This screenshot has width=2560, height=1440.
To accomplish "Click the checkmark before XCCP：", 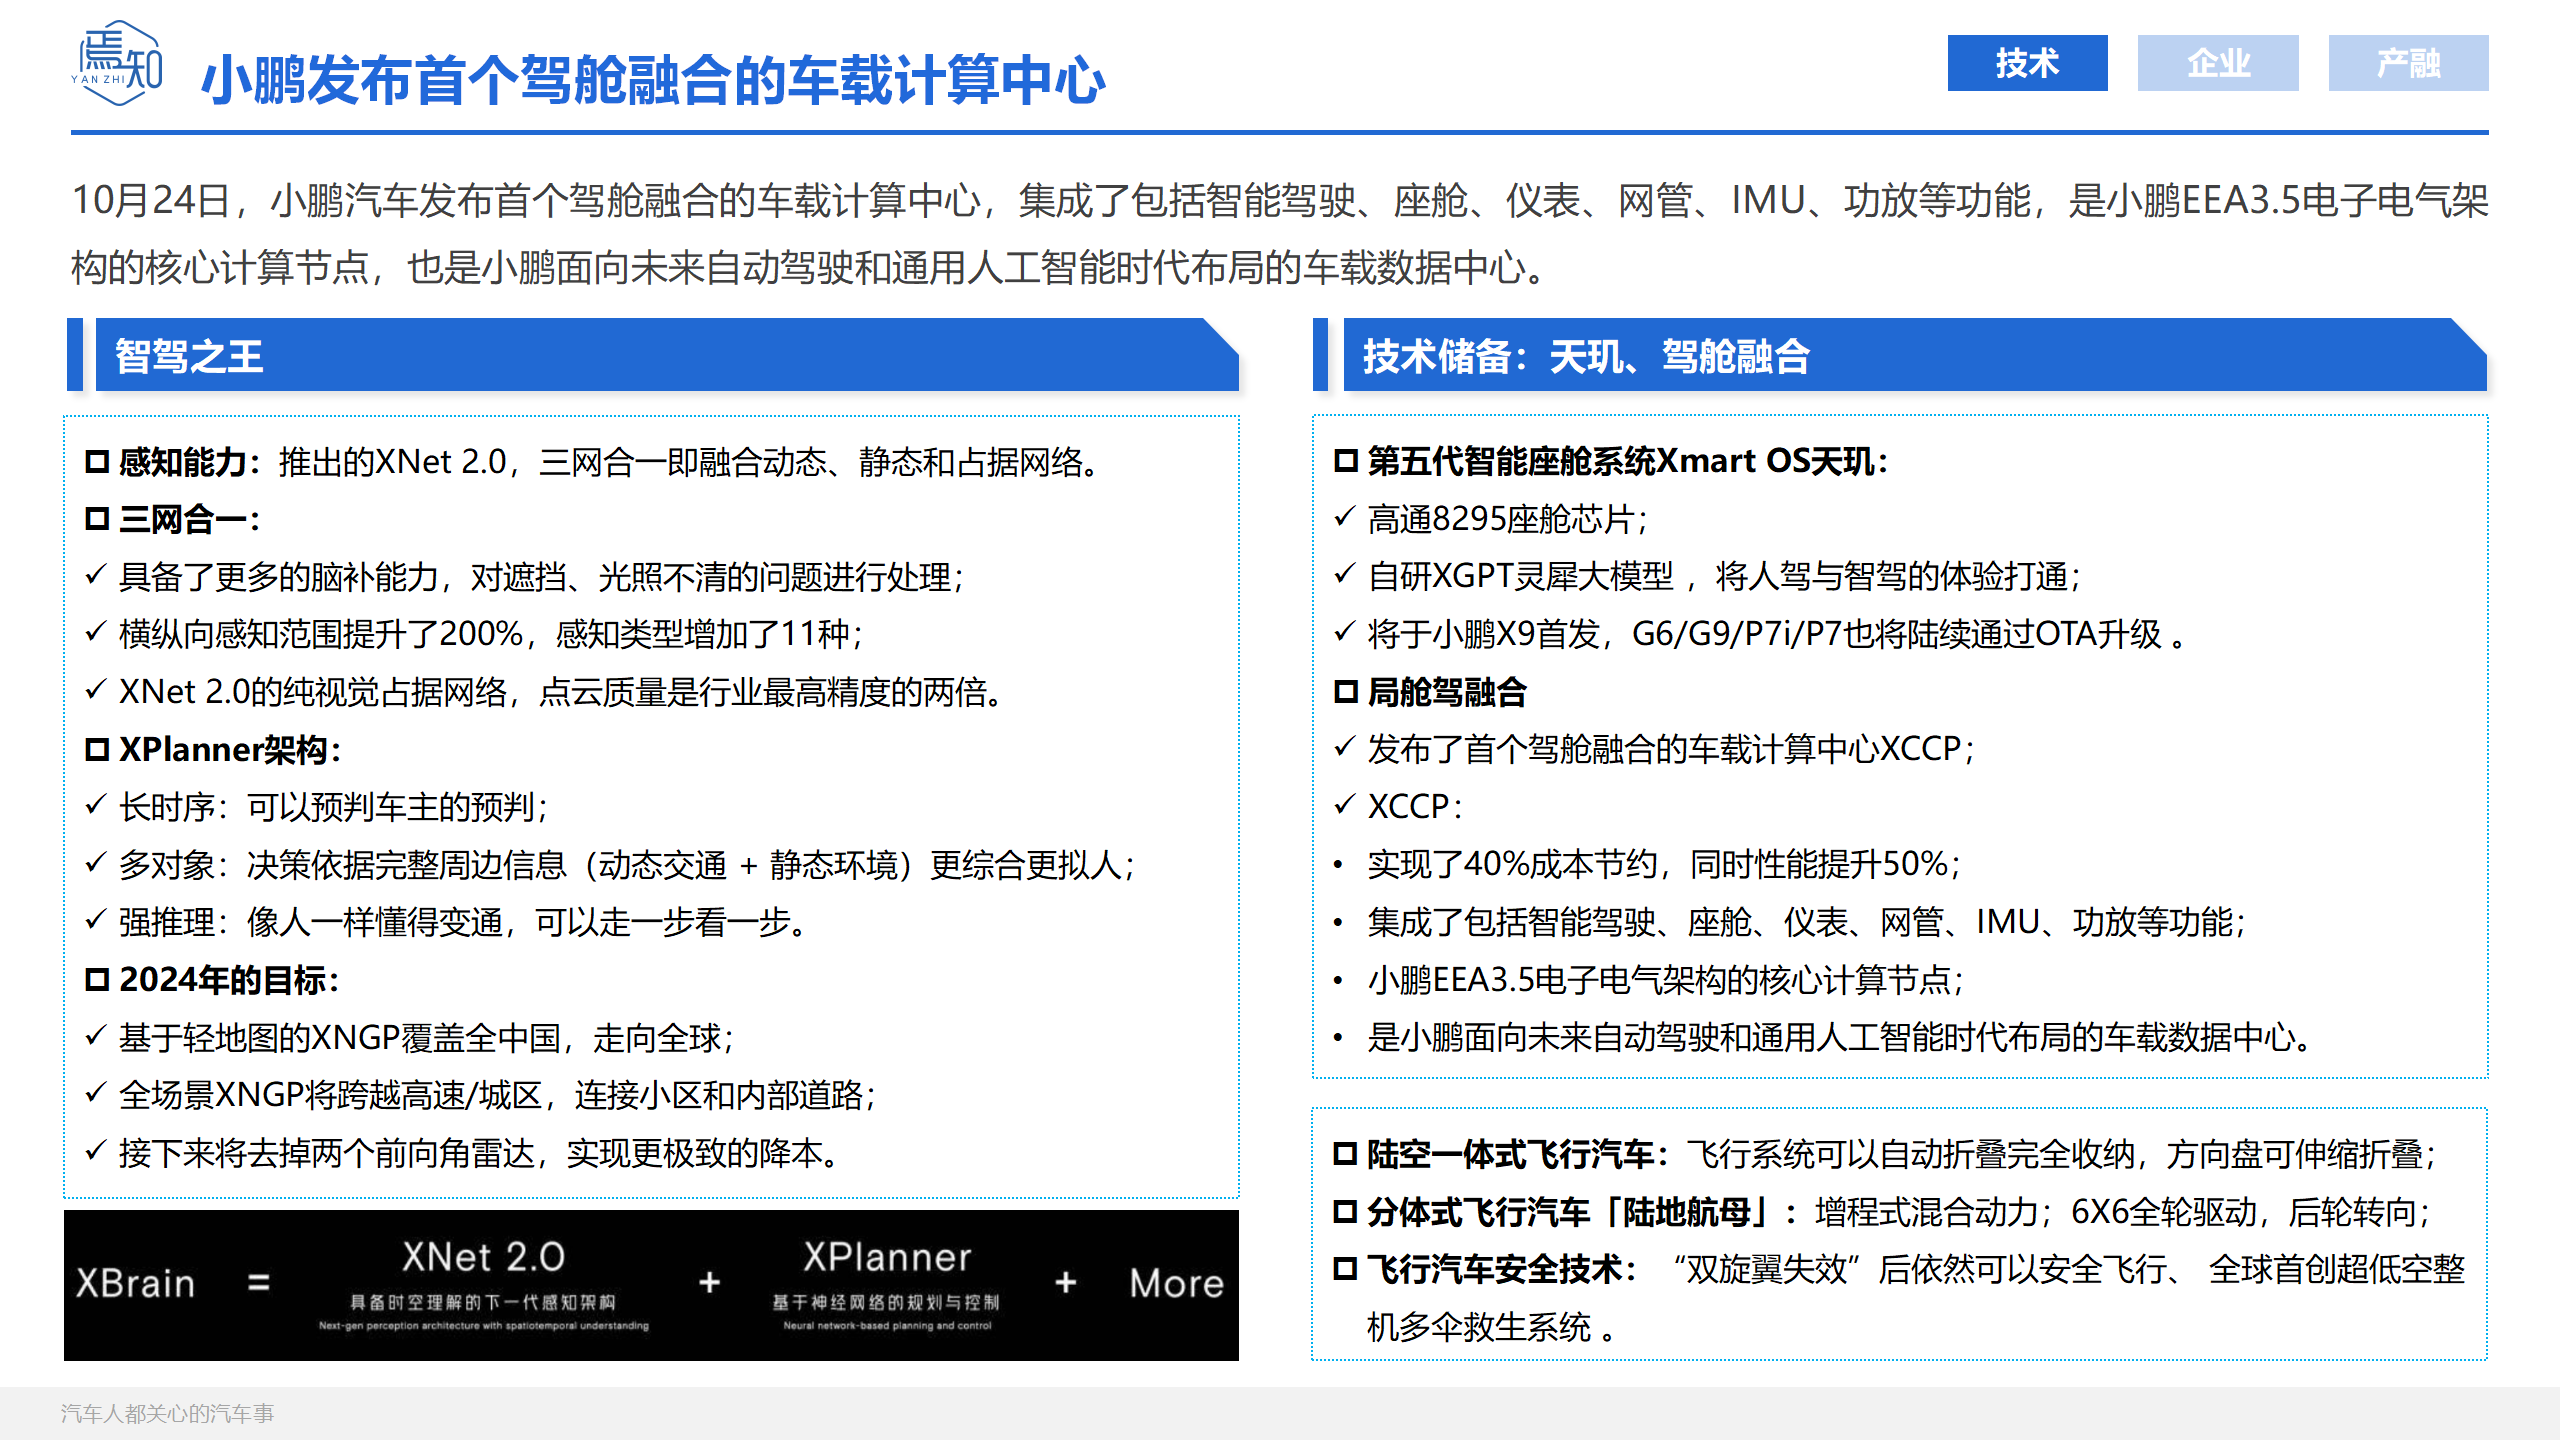I will pyautogui.click(x=1345, y=804).
